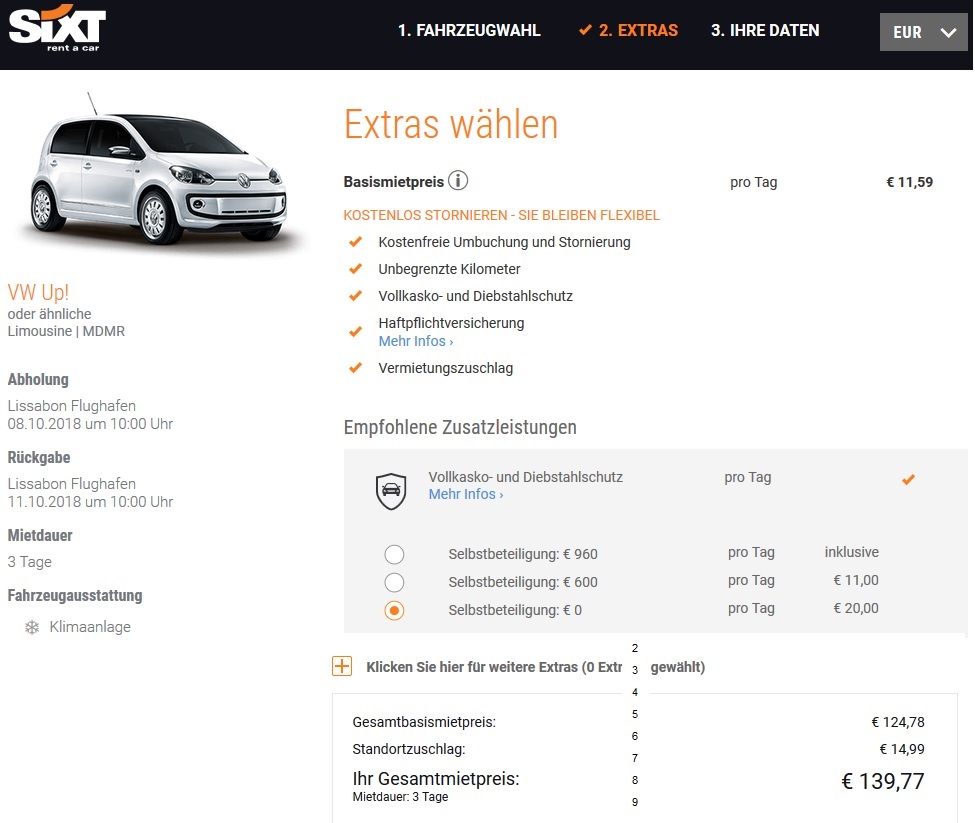Screen dimensions: 975x823
Task: Open Mehr Infos for Vollkasko- und Diebstahlschutz
Action: tap(465, 494)
